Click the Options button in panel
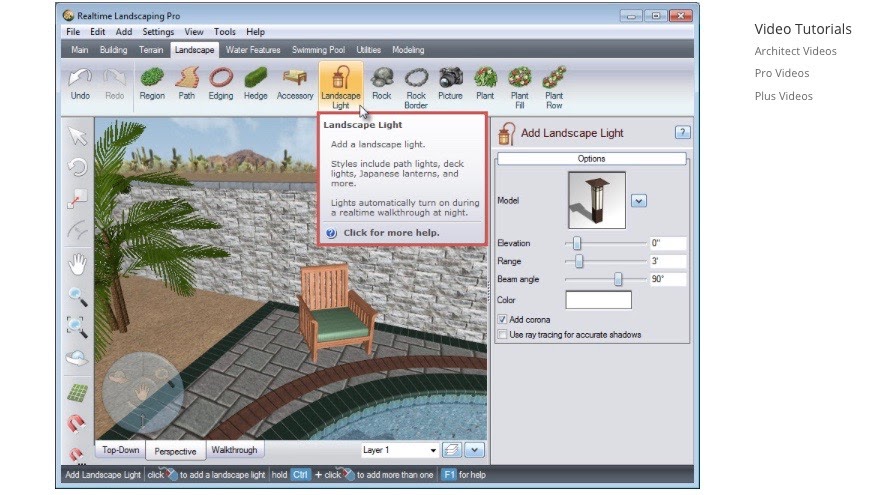Viewport: 880px width, 495px height. click(592, 159)
